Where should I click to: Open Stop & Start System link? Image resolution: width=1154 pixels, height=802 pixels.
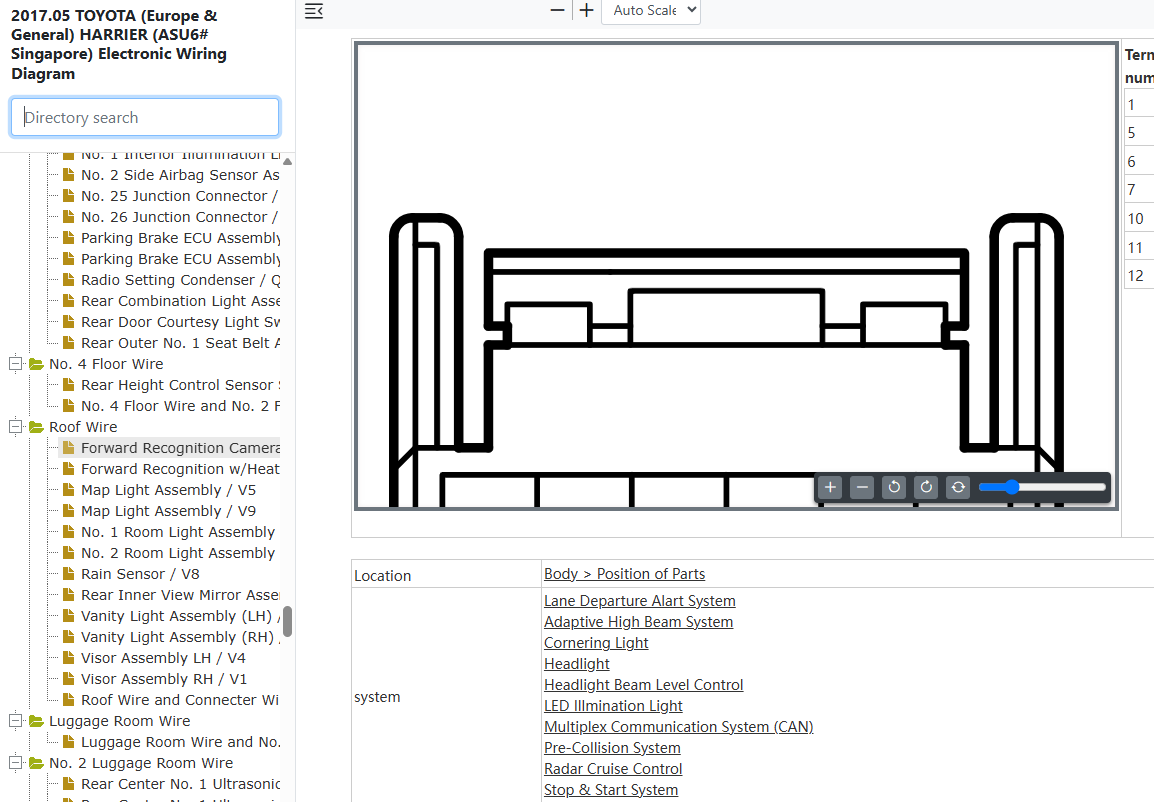click(611, 789)
